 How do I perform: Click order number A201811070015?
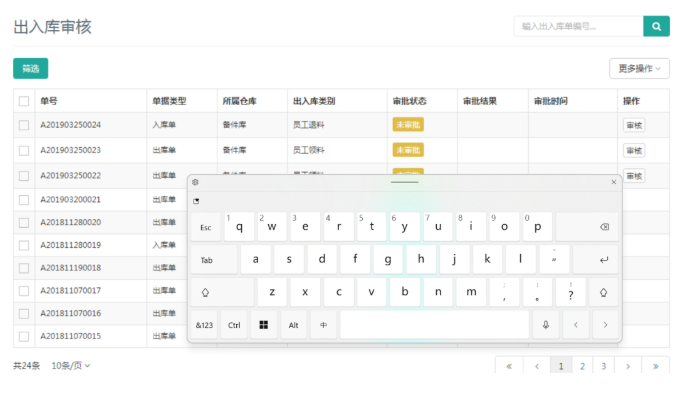pos(71,336)
